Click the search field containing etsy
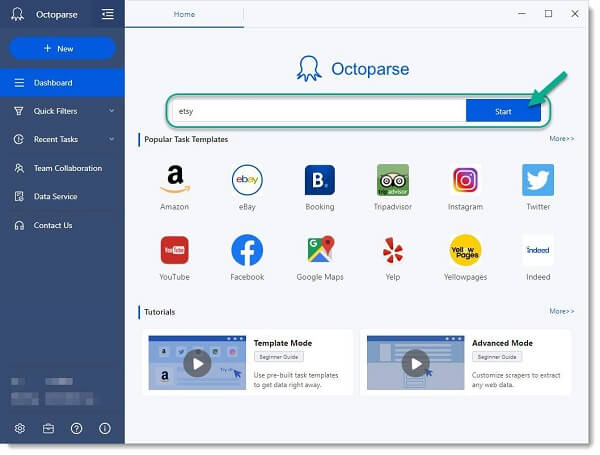This screenshot has height=455, width=600. pyautogui.click(x=319, y=111)
